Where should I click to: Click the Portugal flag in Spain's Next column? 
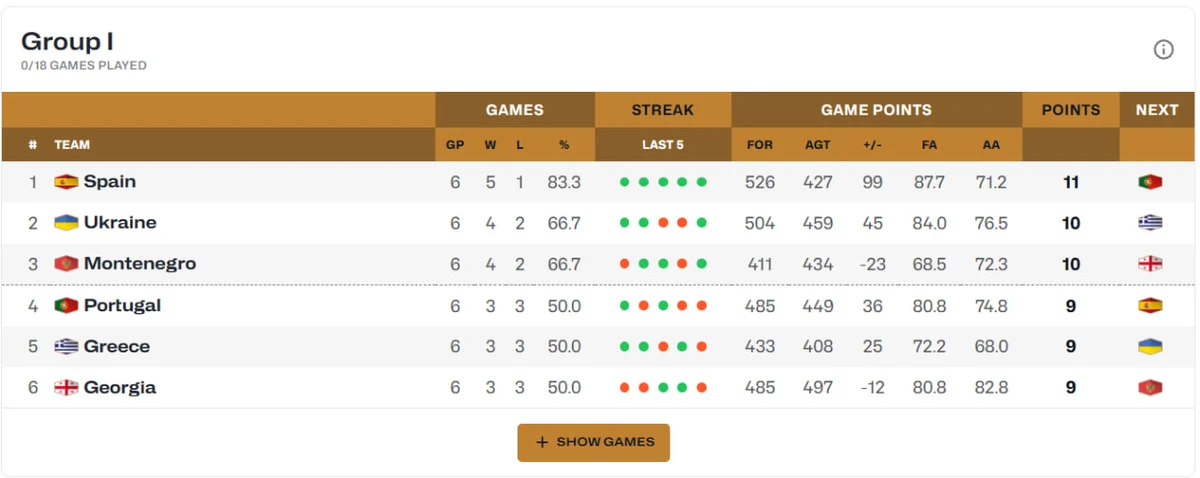pyautogui.click(x=1150, y=182)
